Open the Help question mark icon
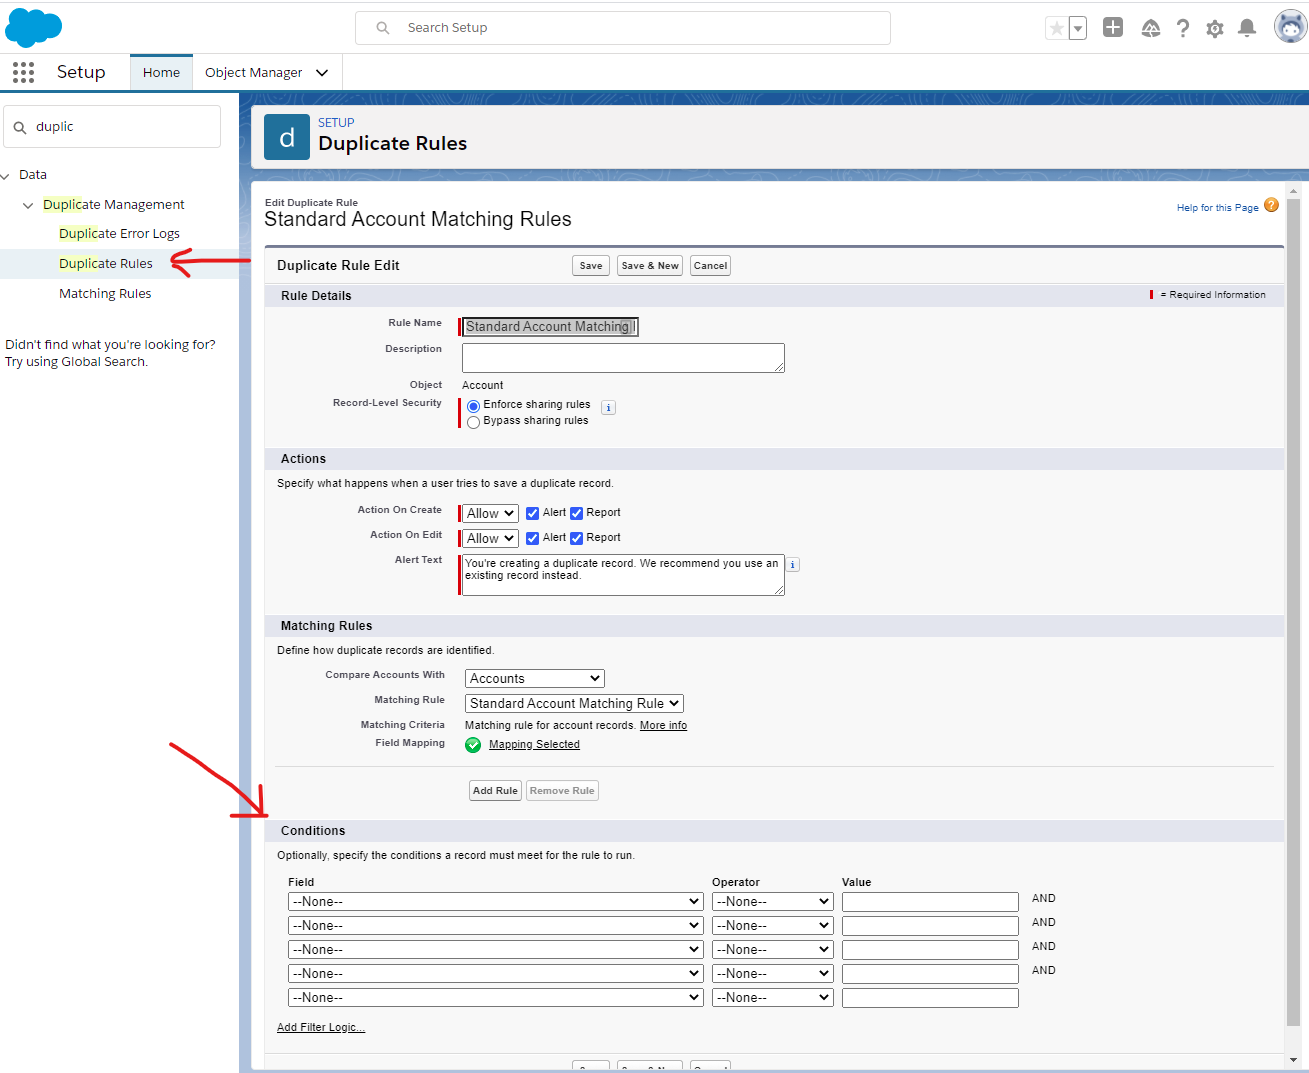Viewport: 1309px width, 1073px height. [1183, 28]
